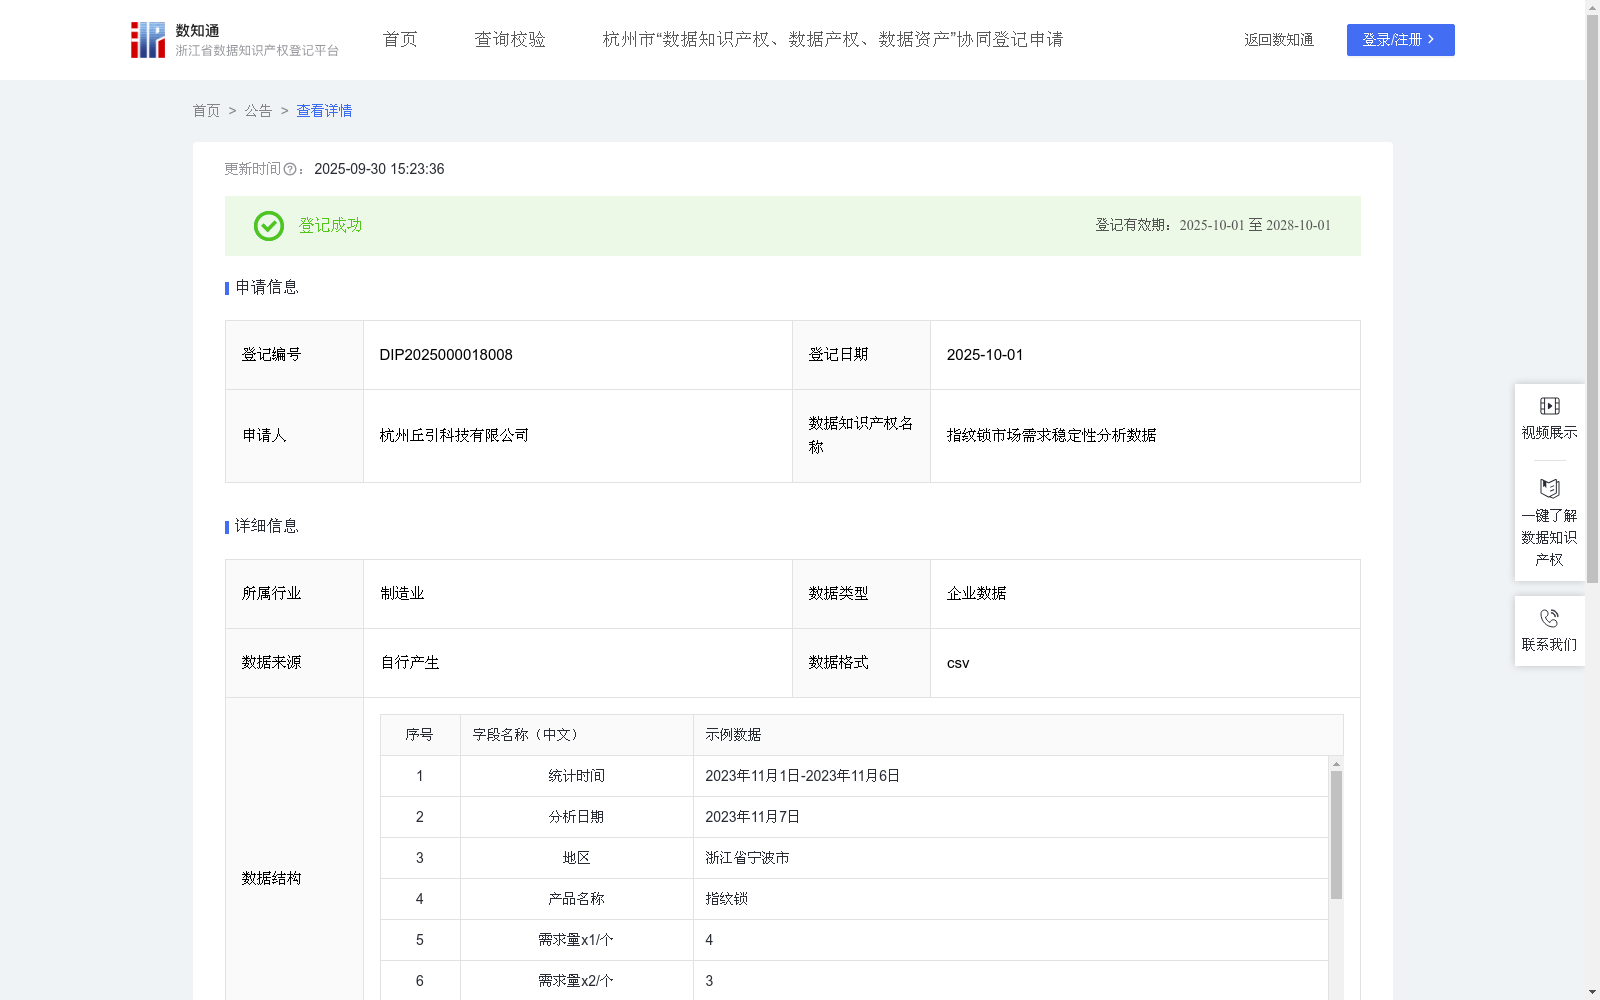This screenshot has height=1000, width=1600.
Task: Click sample data 2023年11月7日
Action: pos(752,817)
